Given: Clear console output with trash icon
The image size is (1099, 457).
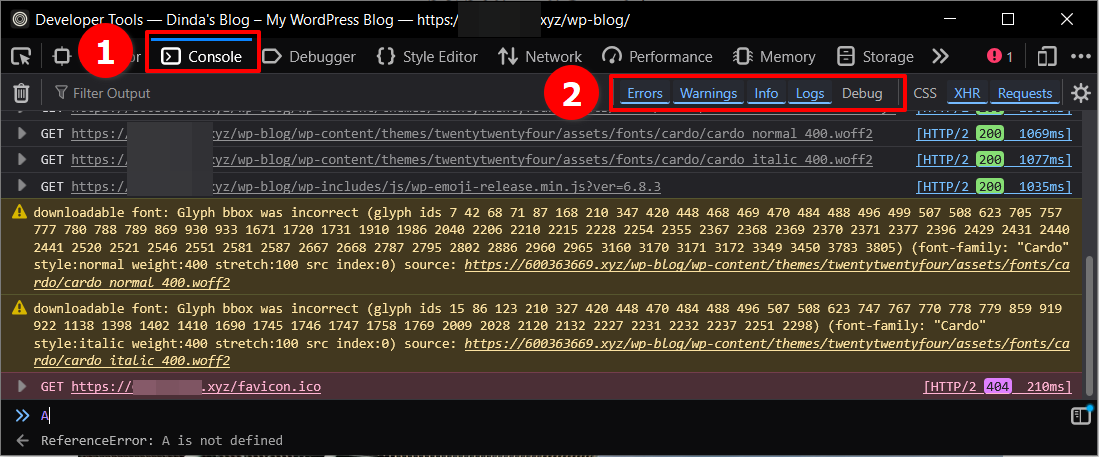Looking at the screenshot, I should click(22, 93).
